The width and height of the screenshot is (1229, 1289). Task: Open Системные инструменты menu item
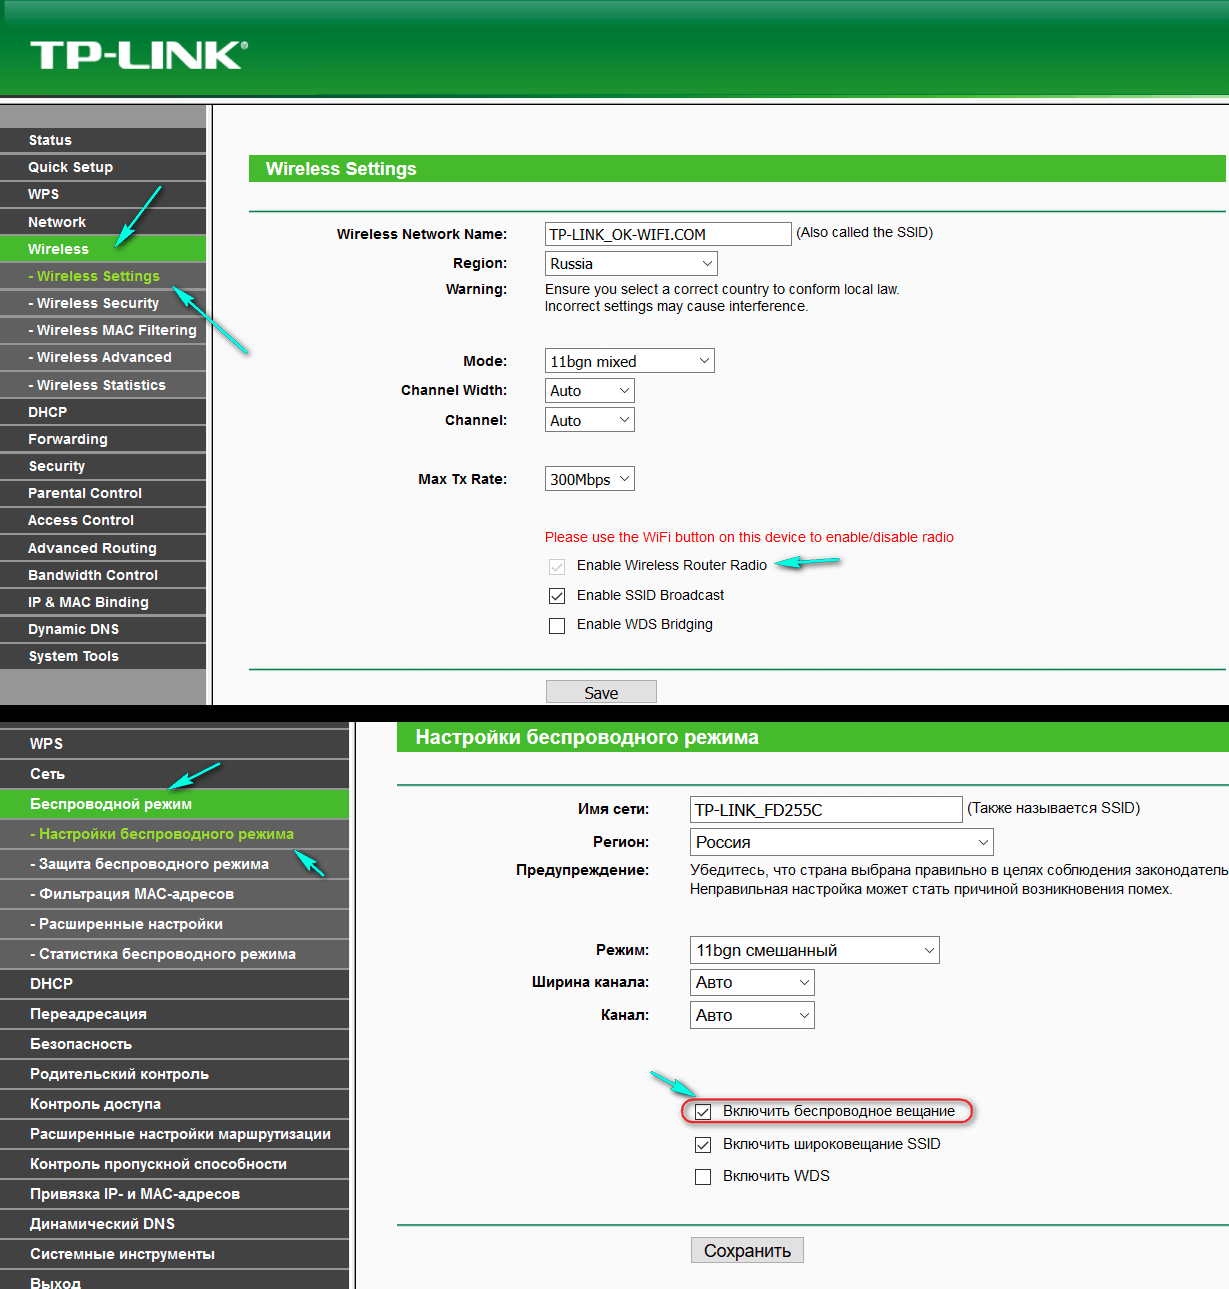(175, 1254)
